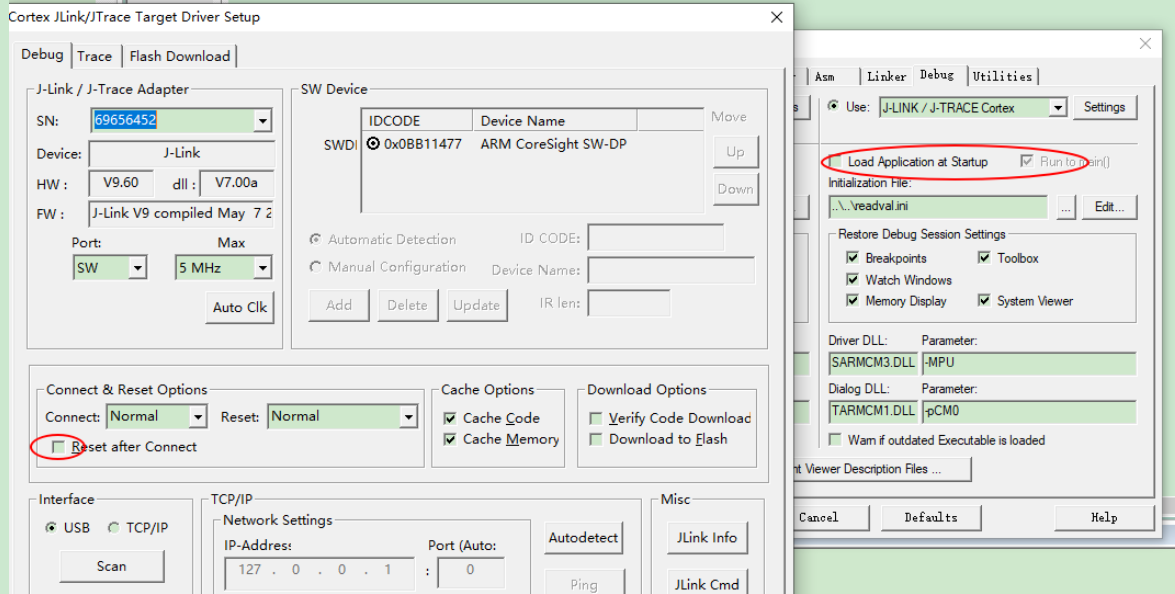Click the Help button
The image size is (1175, 594).
click(x=1104, y=518)
